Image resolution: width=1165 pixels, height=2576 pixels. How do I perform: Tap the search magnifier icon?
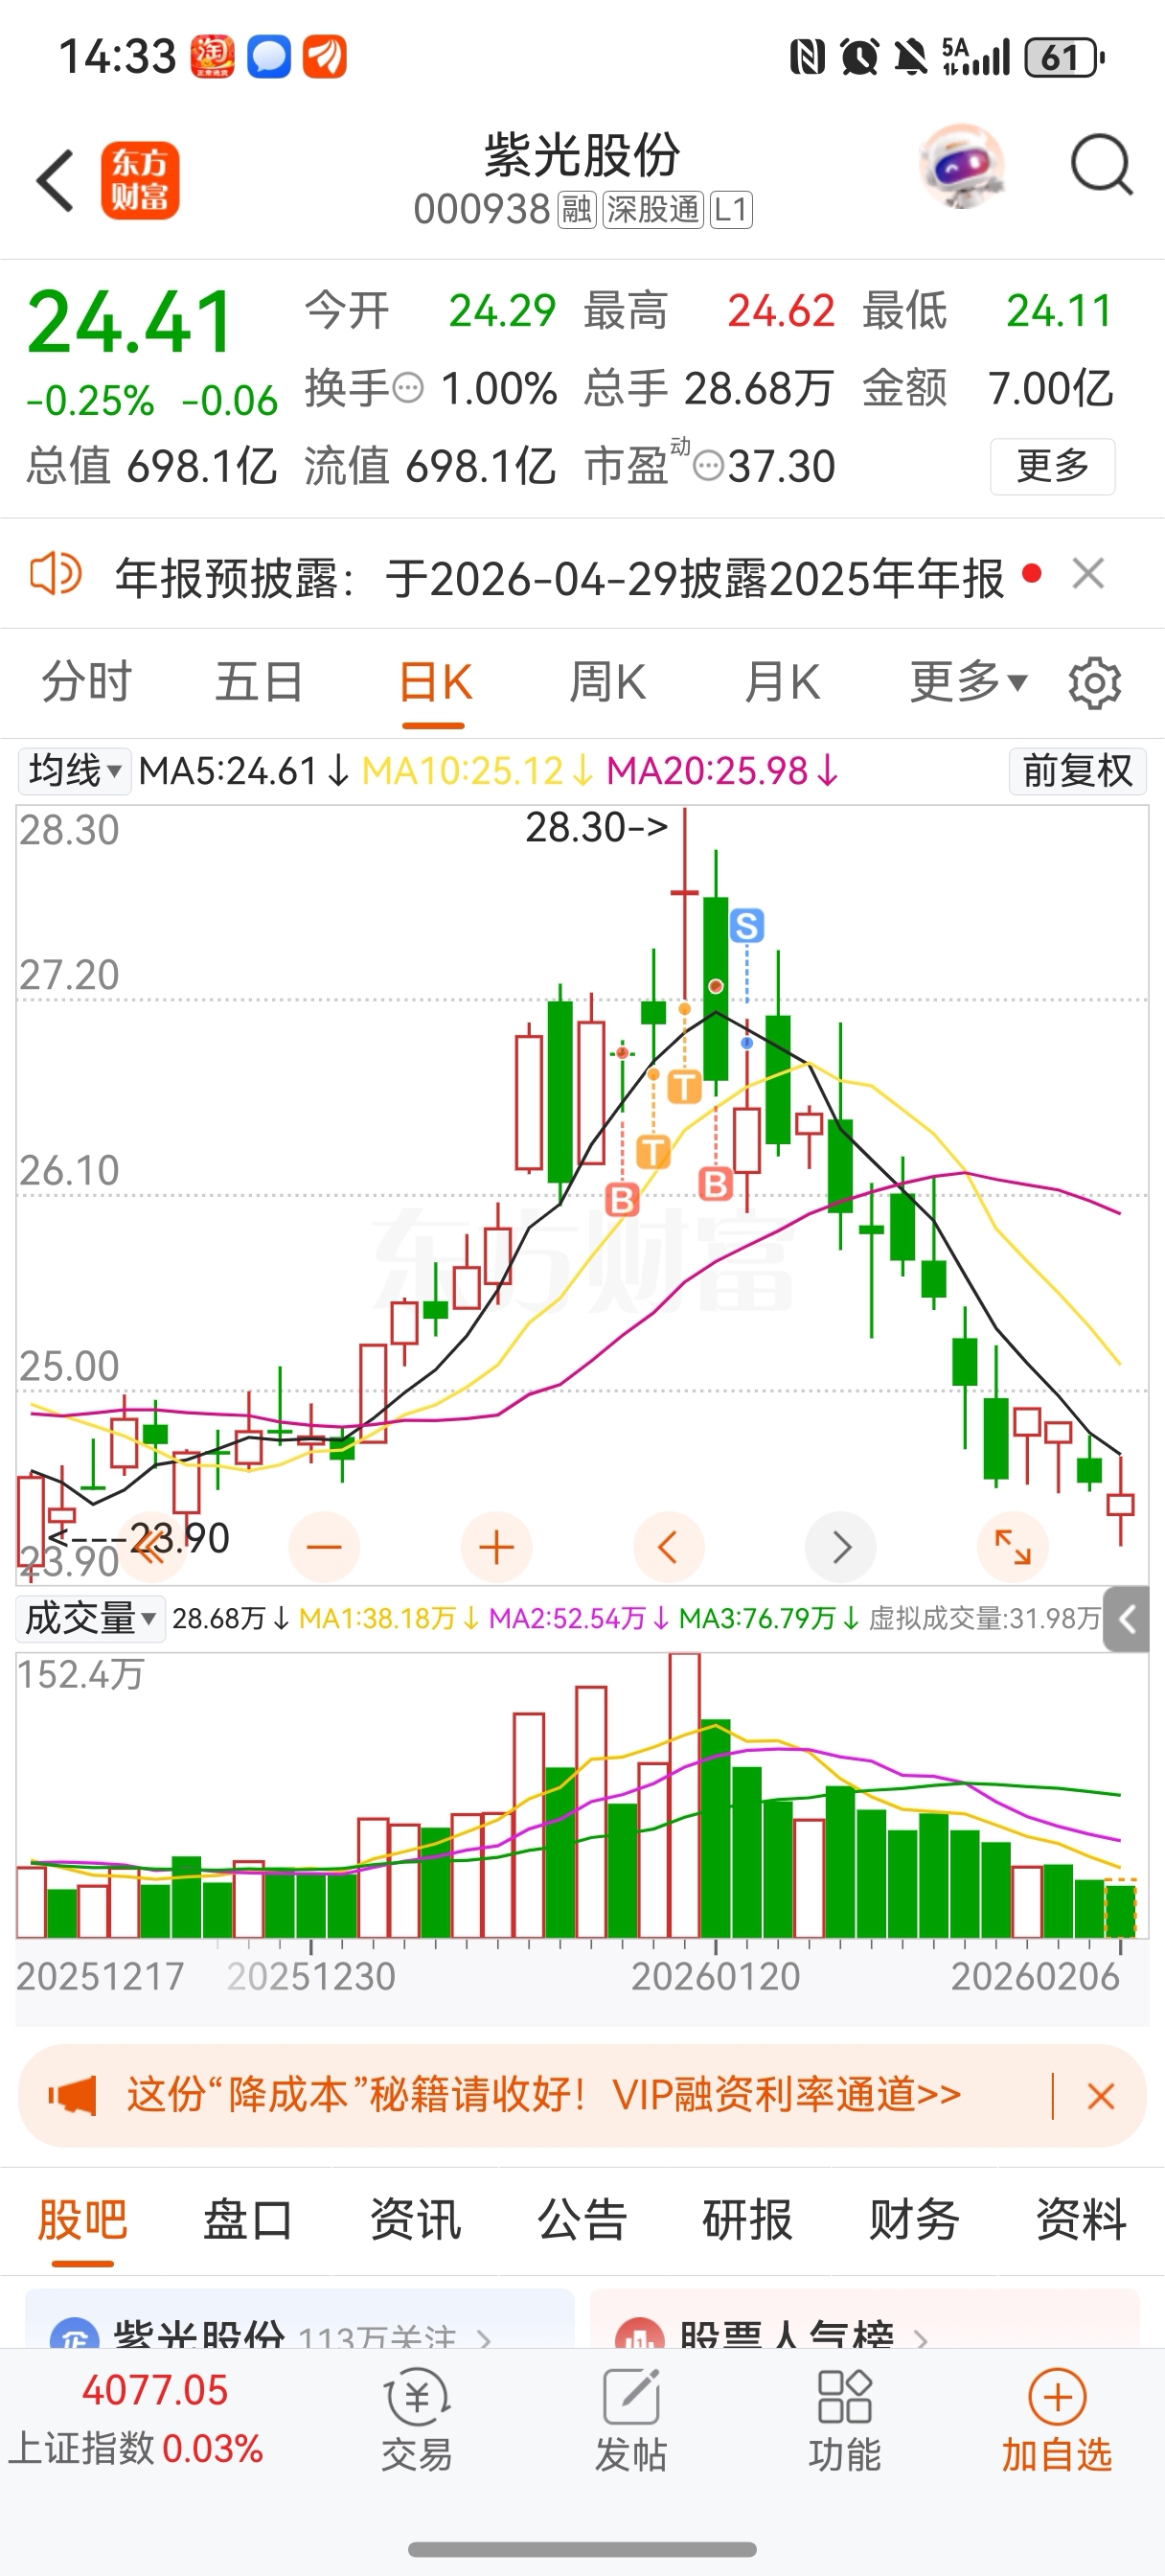click(1101, 165)
